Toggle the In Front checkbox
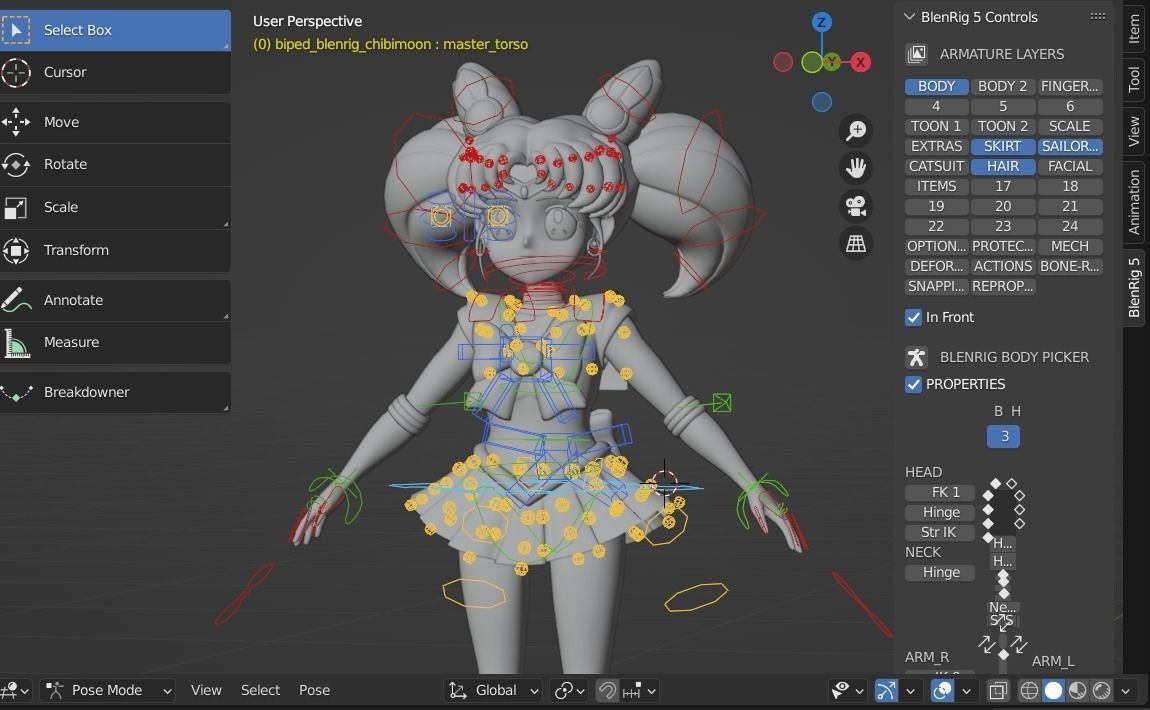1150x710 pixels. [913, 318]
